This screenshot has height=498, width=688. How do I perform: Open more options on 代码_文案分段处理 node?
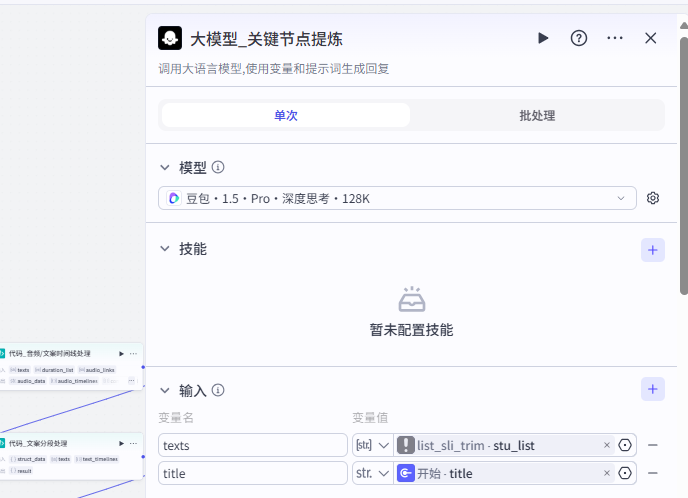(133, 444)
